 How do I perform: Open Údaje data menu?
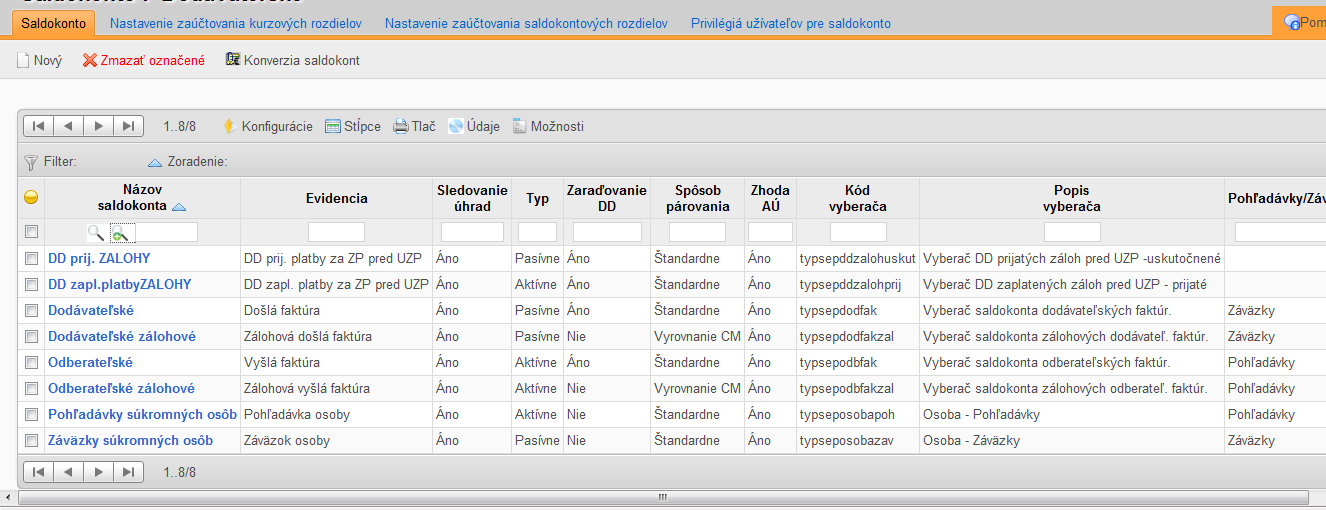(x=474, y=126)
